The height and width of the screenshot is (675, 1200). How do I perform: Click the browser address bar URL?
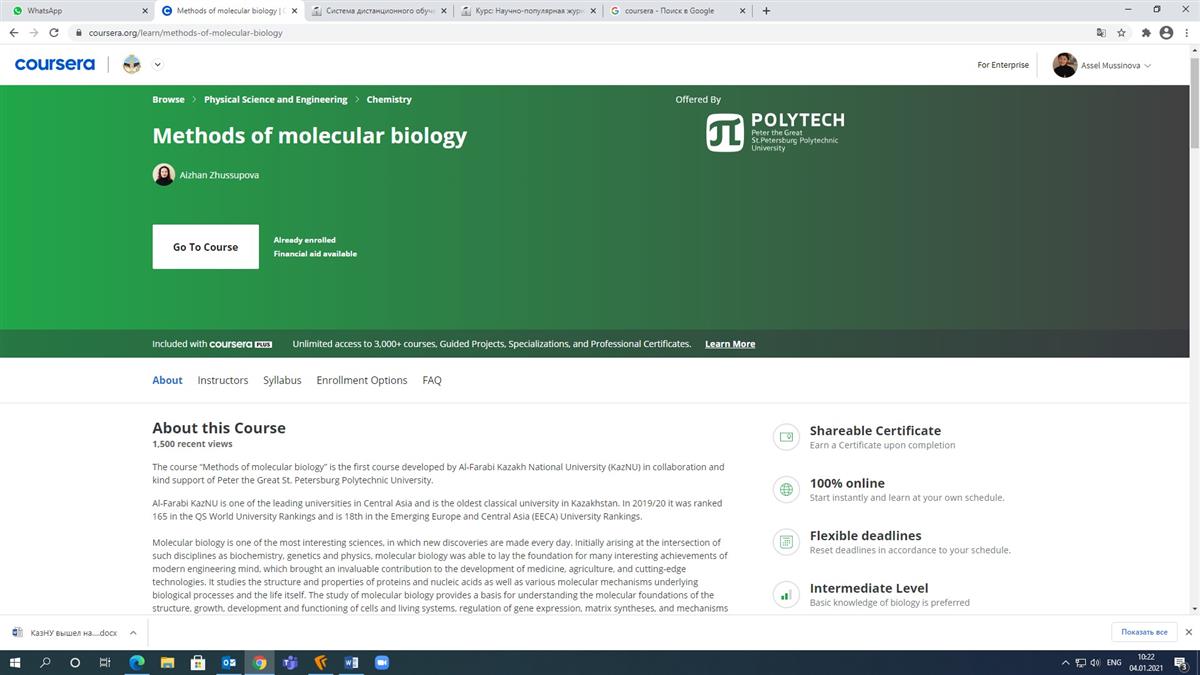185,32
